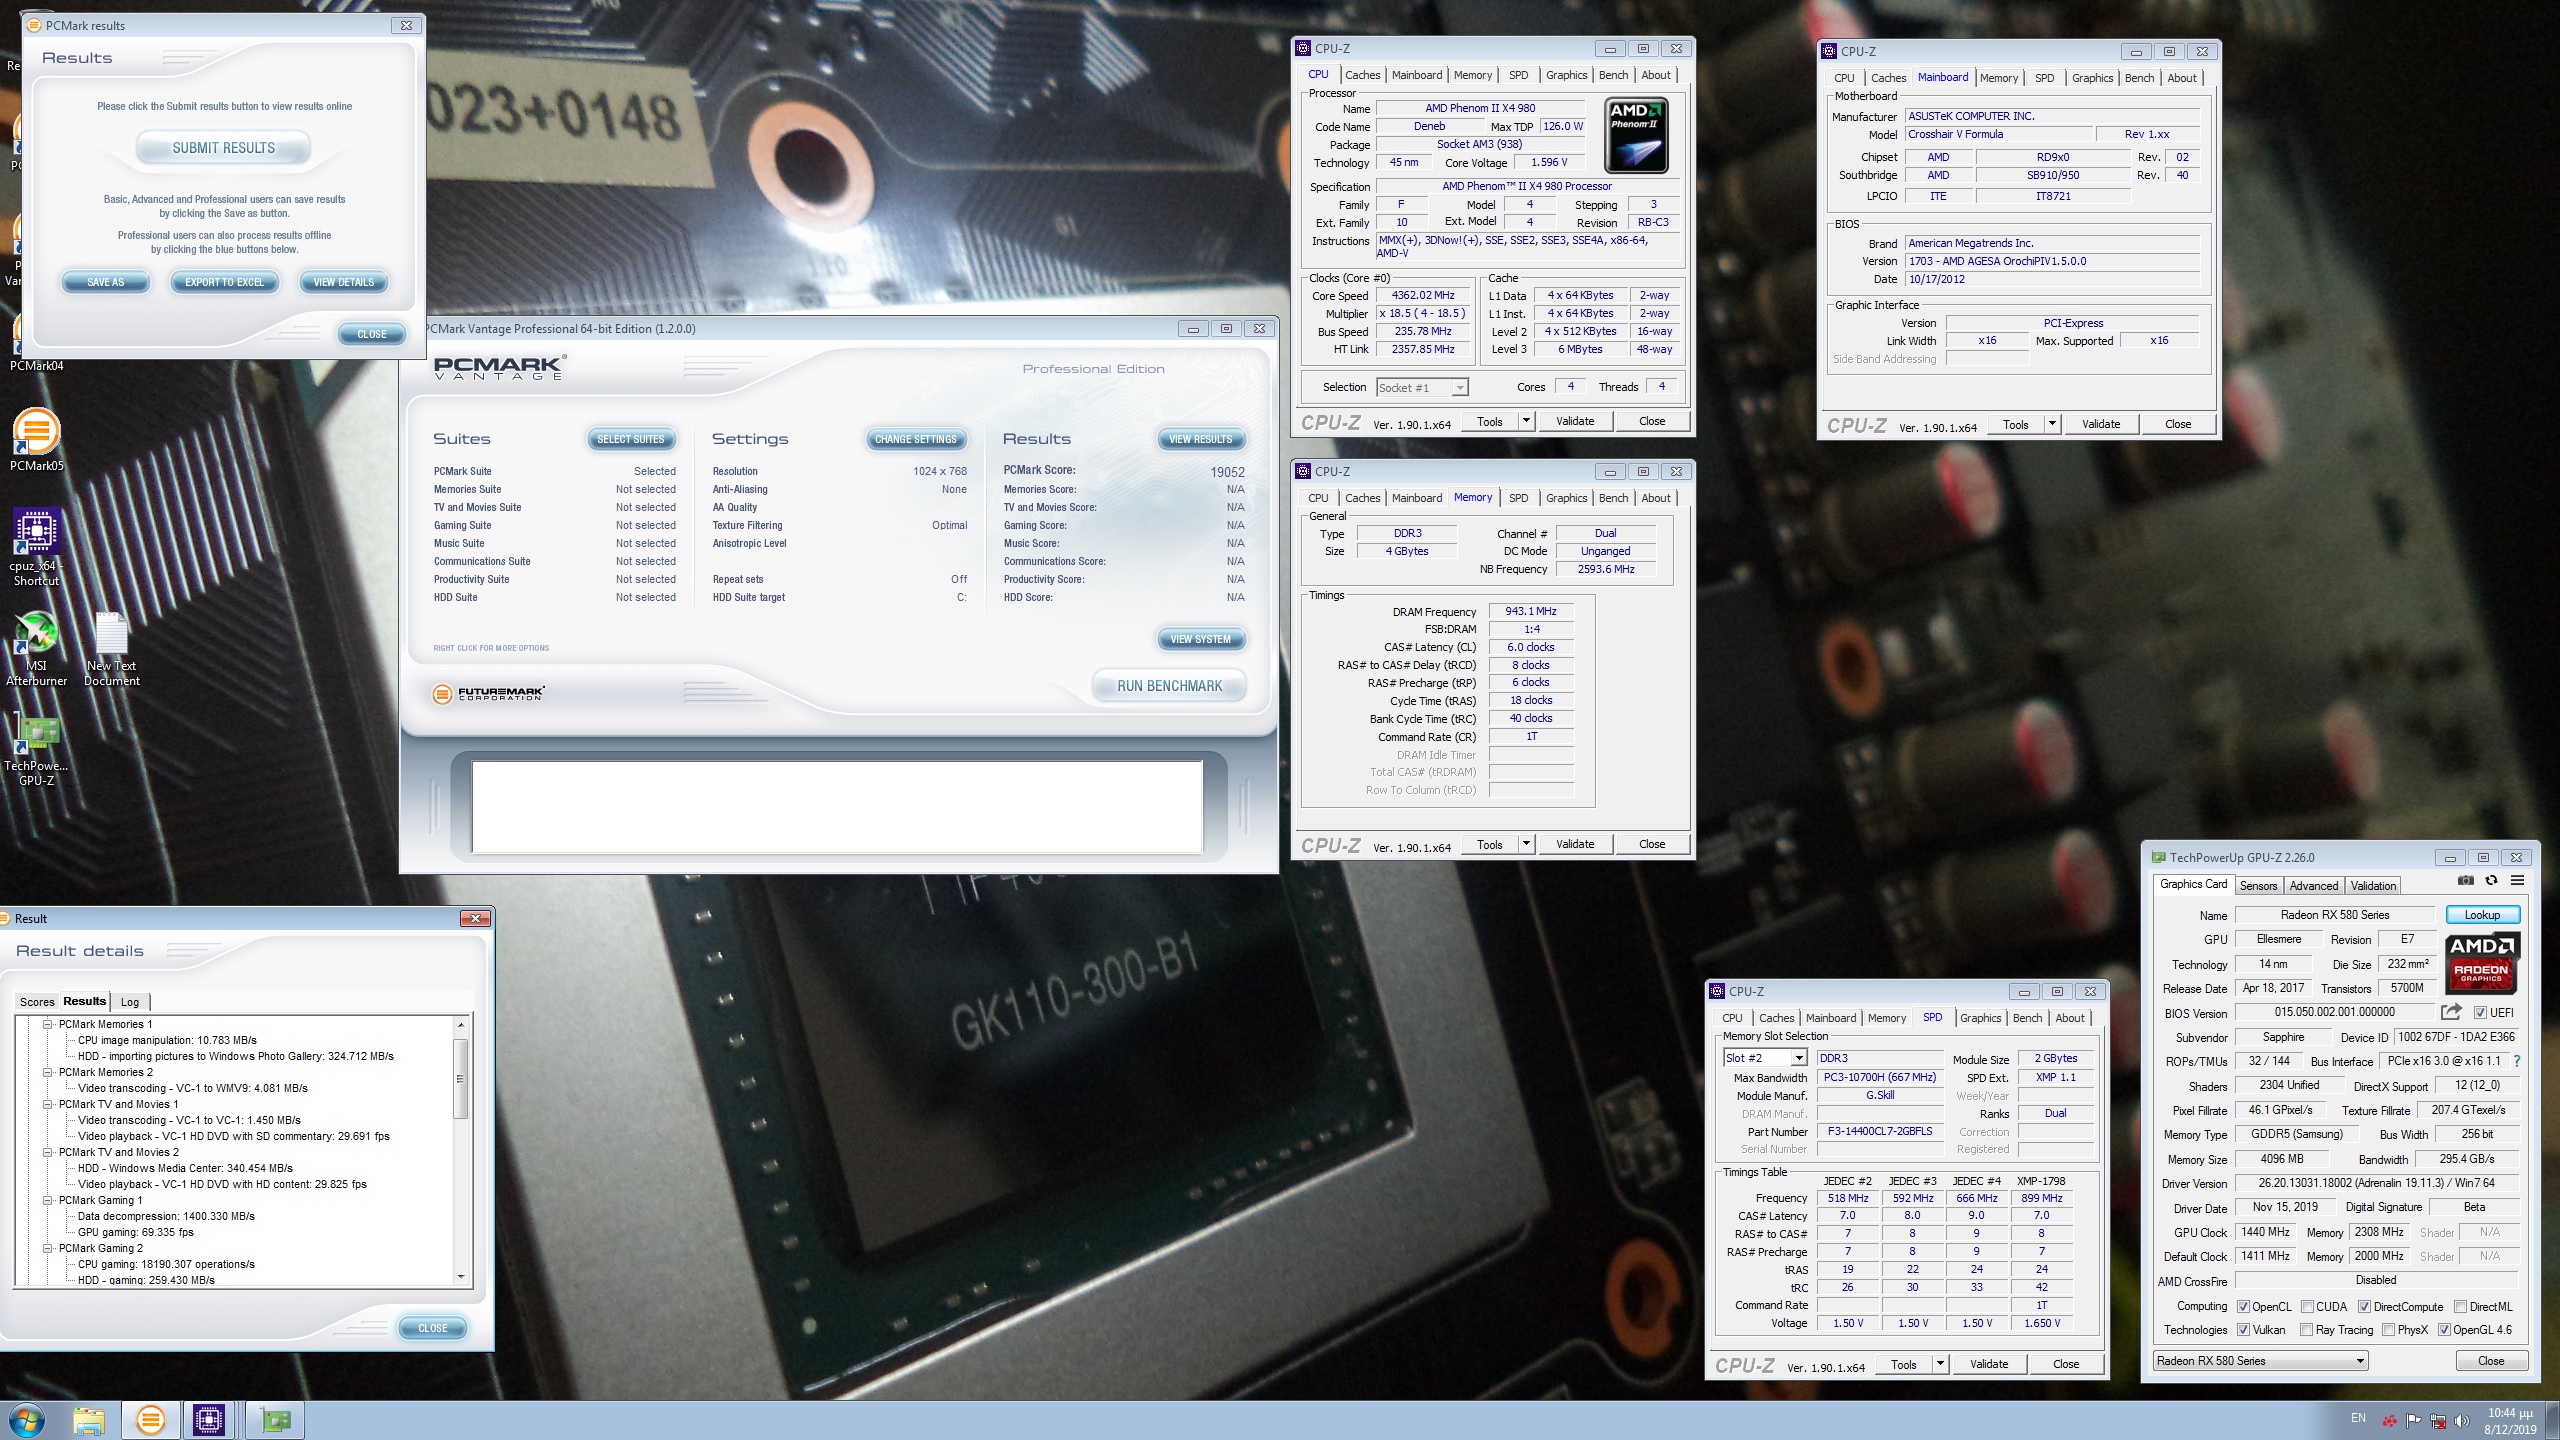Image resolution: width=2560 pixels, height=1440 pixels.
Task: Click the GPU-Z title bar app icon
Action: pyautogui.click(x=2158, y=857)
